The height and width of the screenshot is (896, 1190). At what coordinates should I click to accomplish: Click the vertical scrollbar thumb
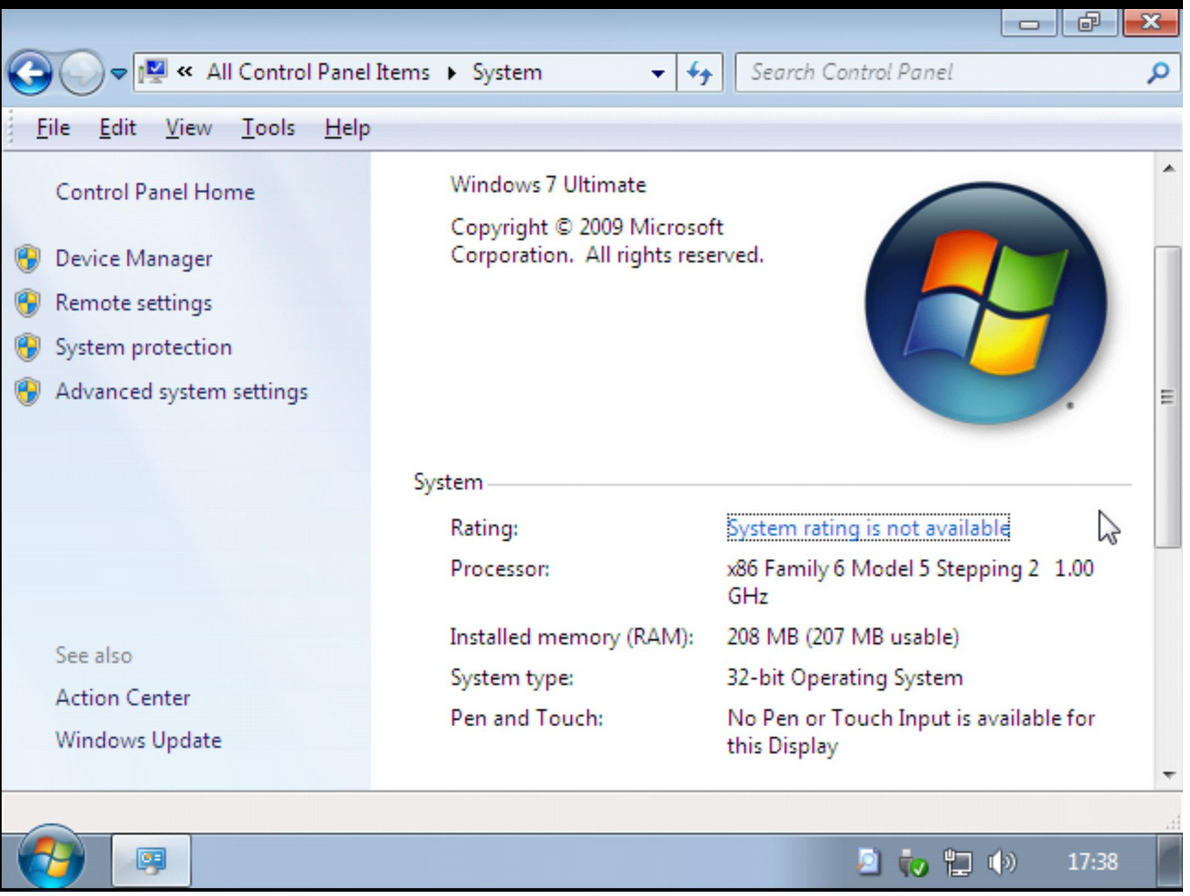point(1167,396)
